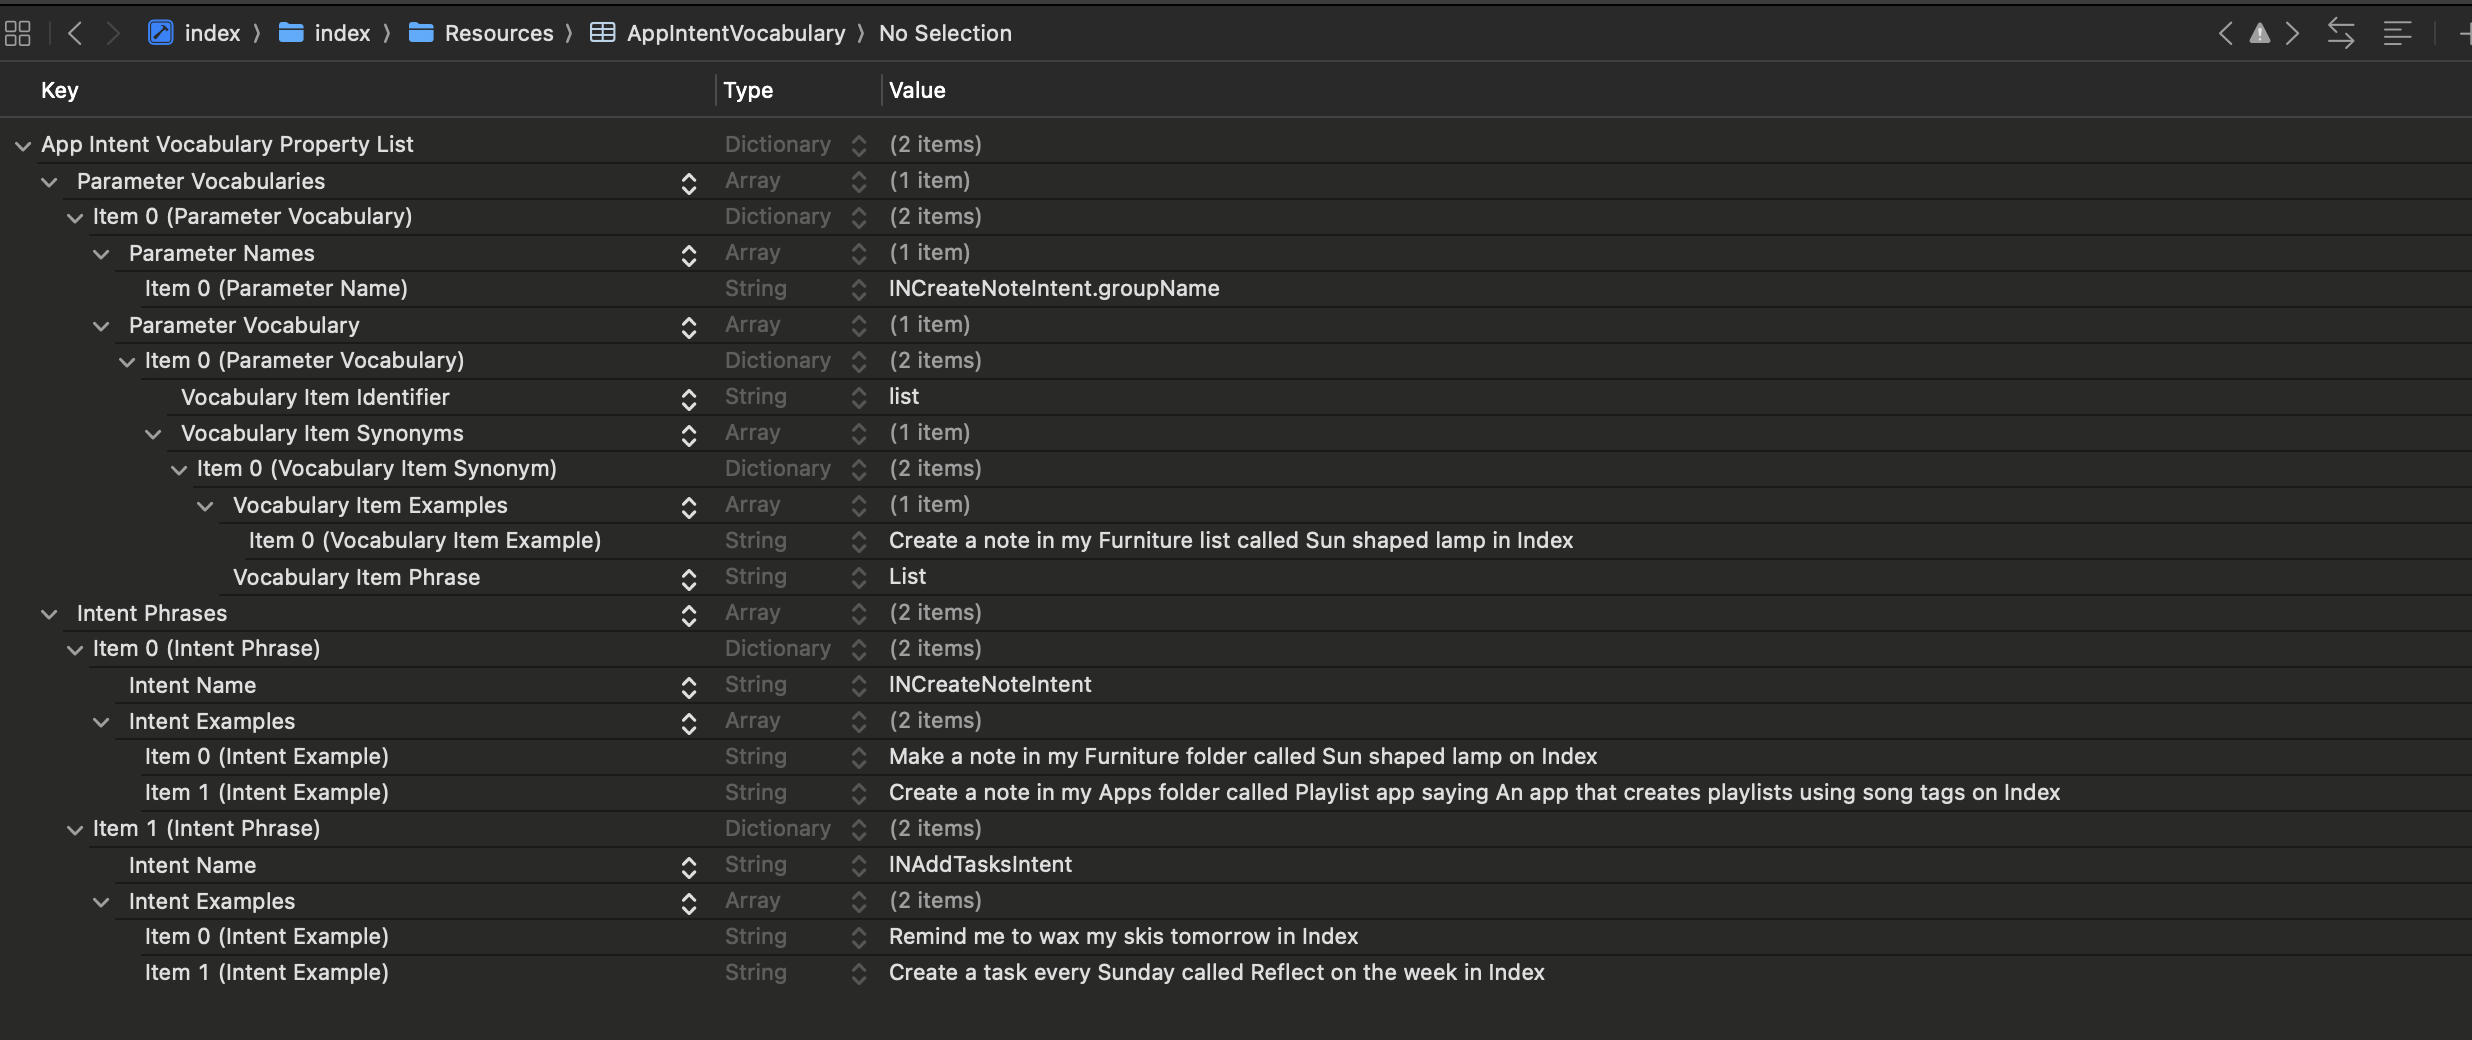The height and width of the screenshot is (1040, 2472).
Task: Go back in editor history
Action: click(75, 34)
